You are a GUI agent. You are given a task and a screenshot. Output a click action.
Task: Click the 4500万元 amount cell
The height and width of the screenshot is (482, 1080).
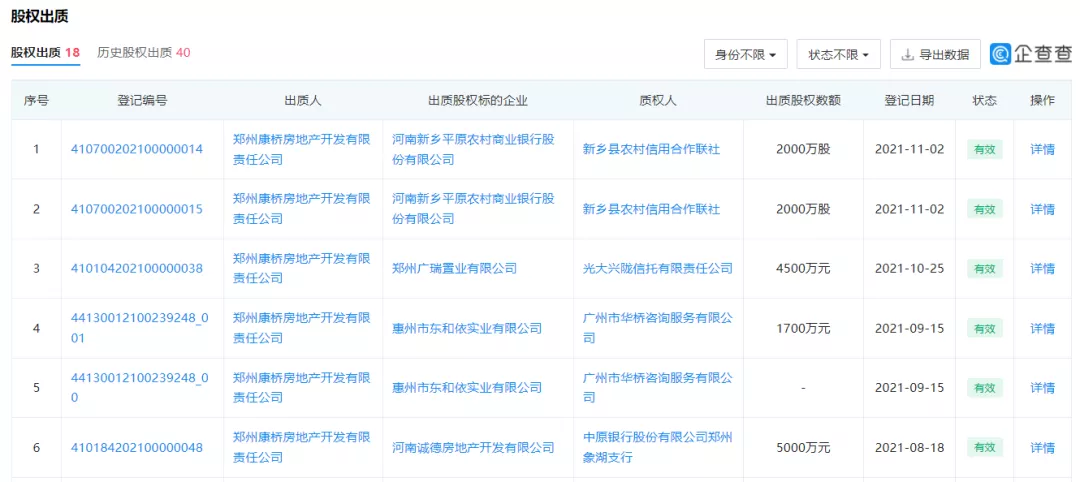(803, 269)
